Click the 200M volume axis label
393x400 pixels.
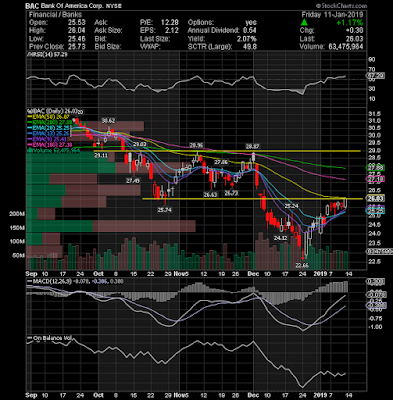(x=17, y=214)
